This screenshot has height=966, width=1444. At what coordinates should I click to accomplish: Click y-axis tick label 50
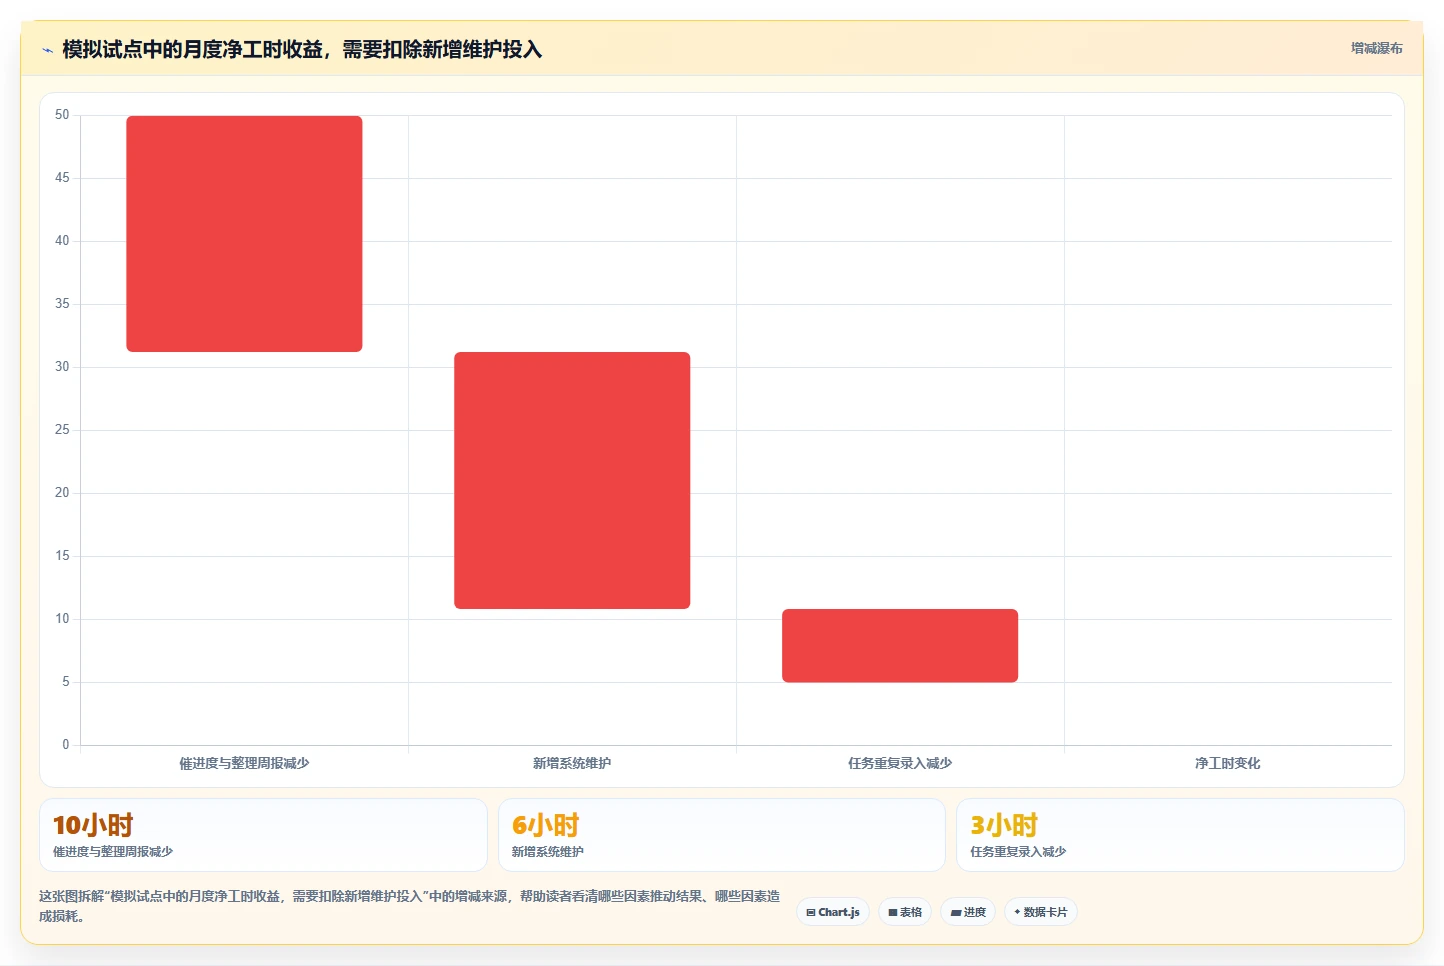62,115
